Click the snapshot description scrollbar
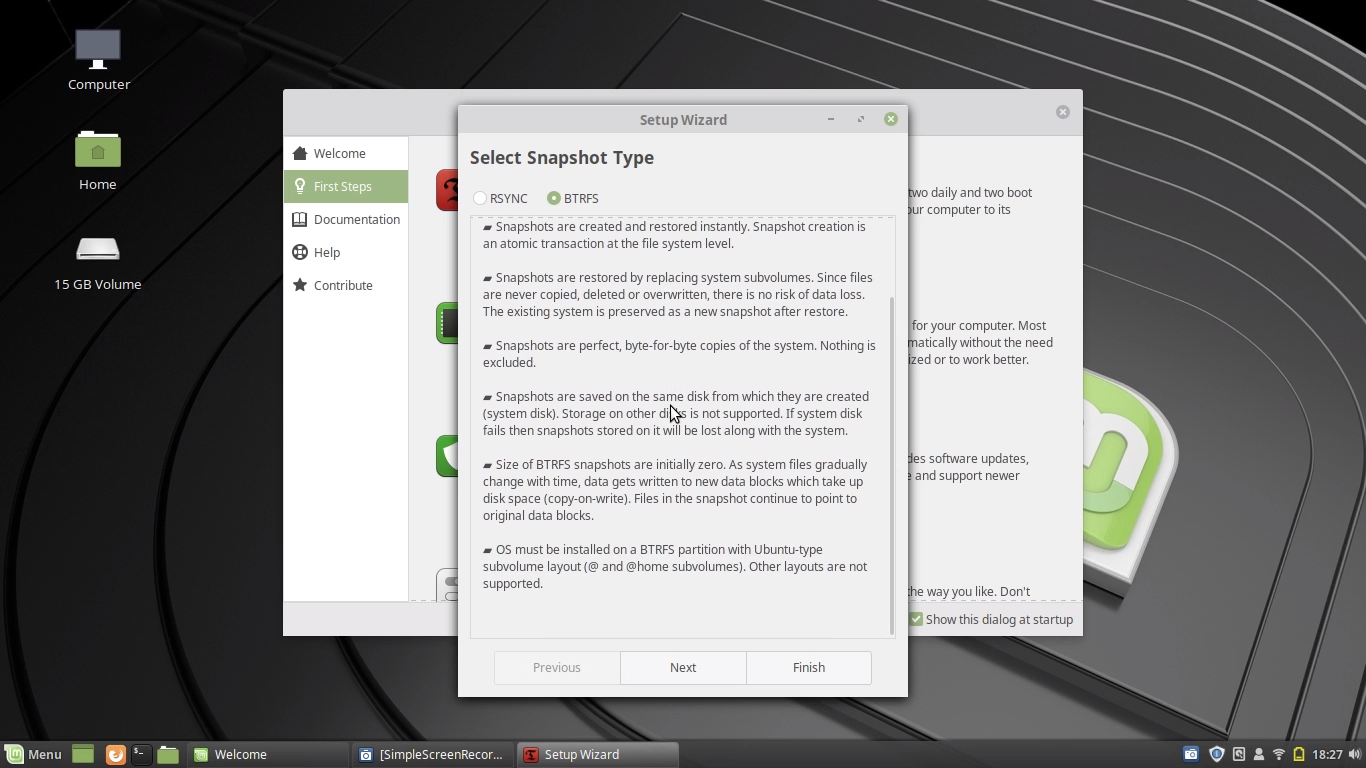1366x768 pixels. (891, 465)
